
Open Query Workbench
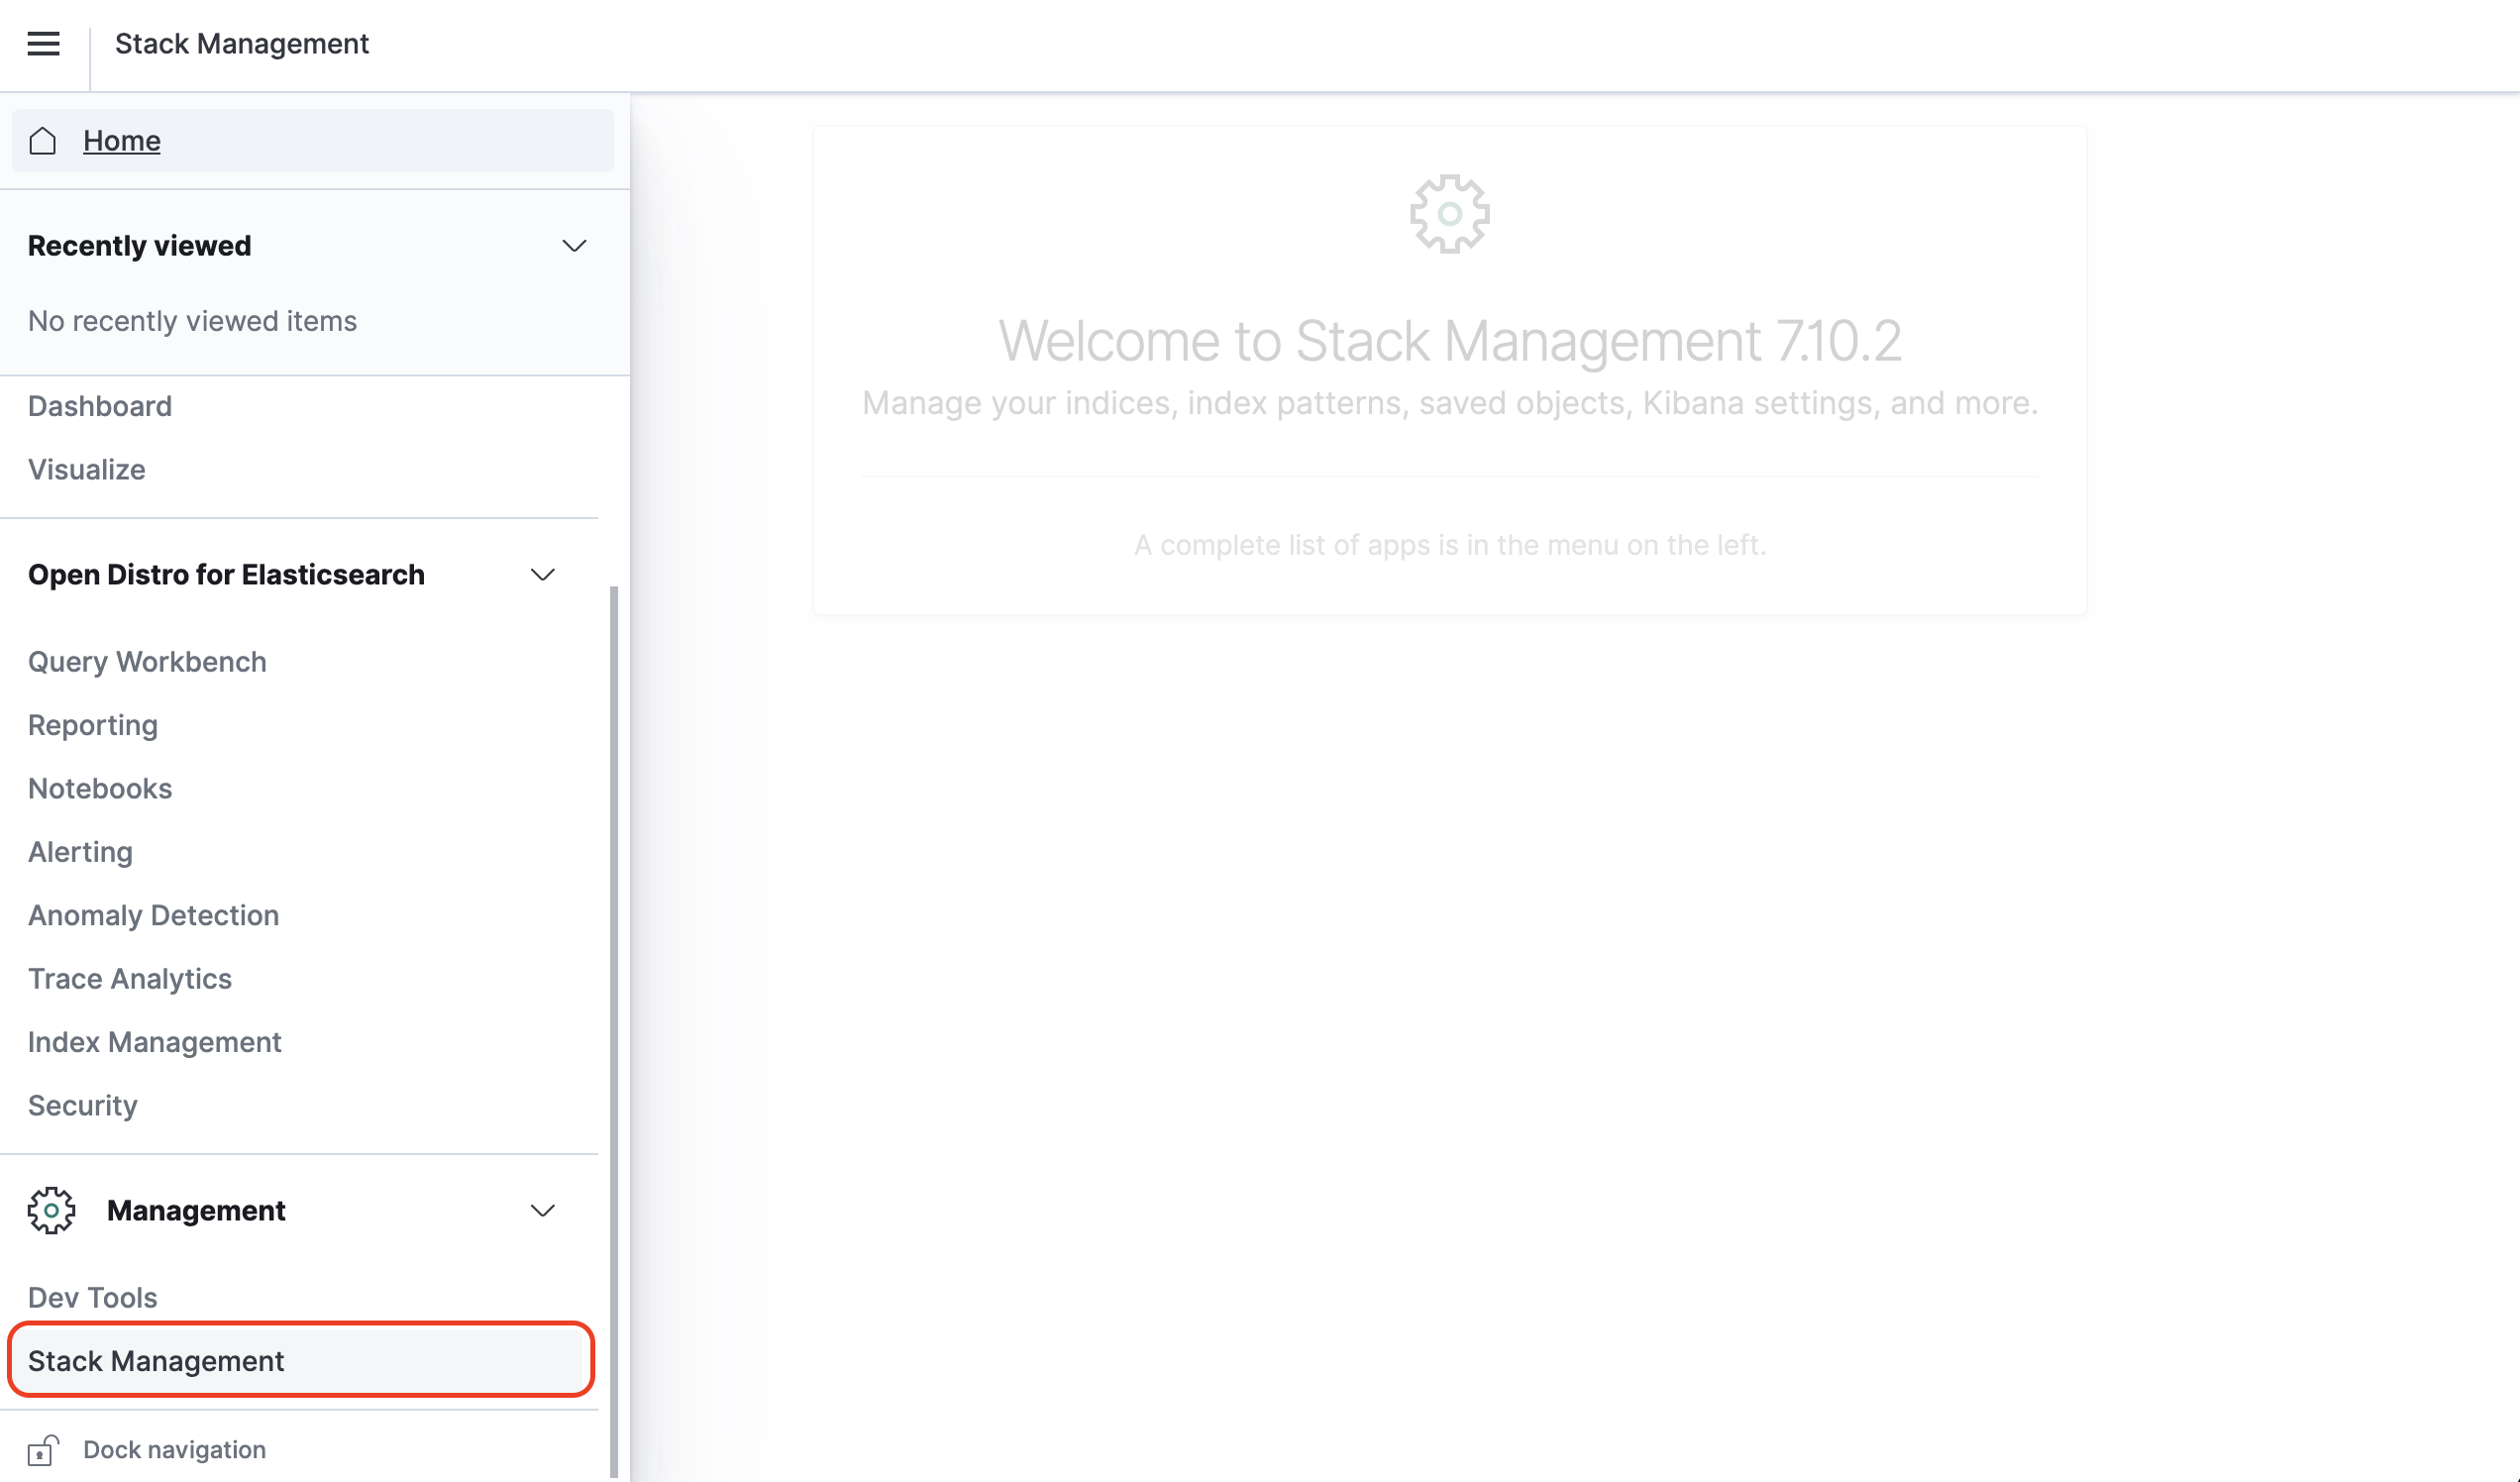147,662
